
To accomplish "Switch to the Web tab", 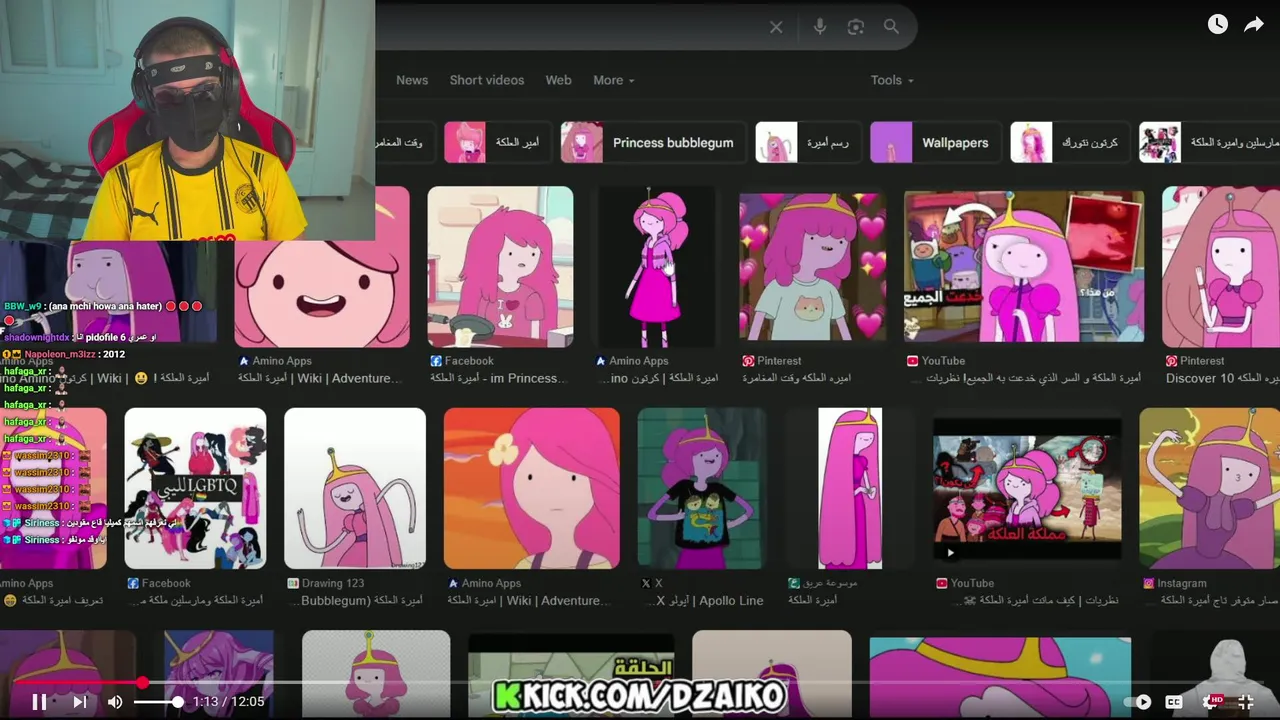I will [558, 80].
